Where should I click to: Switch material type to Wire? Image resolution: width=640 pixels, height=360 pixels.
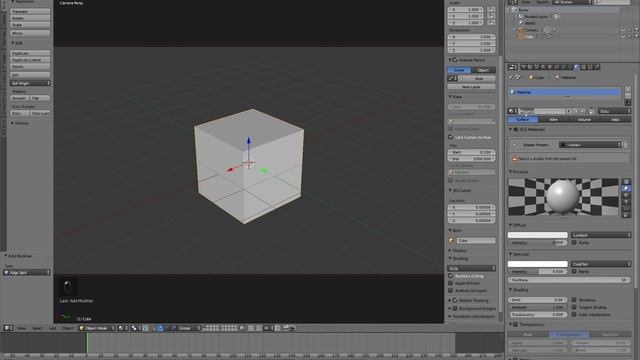coord(553,120)
